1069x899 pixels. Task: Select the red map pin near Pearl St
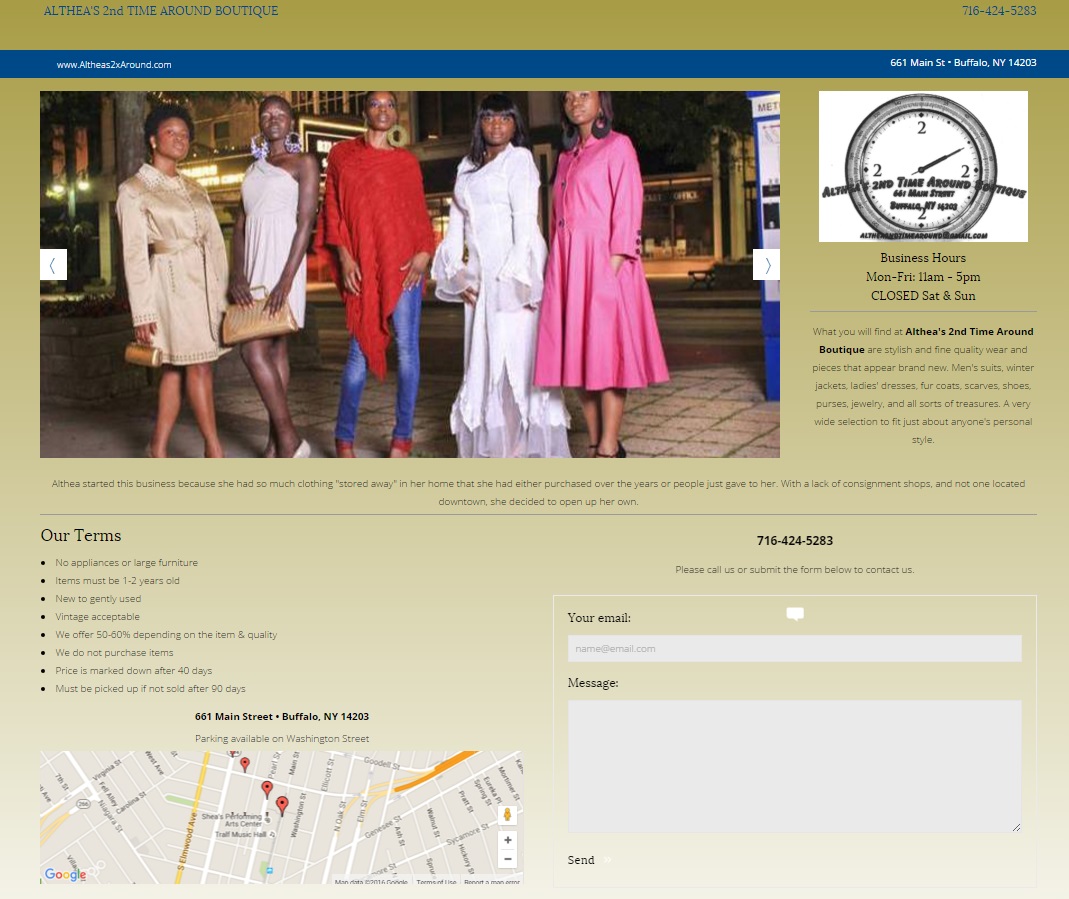tap(245, 764)
